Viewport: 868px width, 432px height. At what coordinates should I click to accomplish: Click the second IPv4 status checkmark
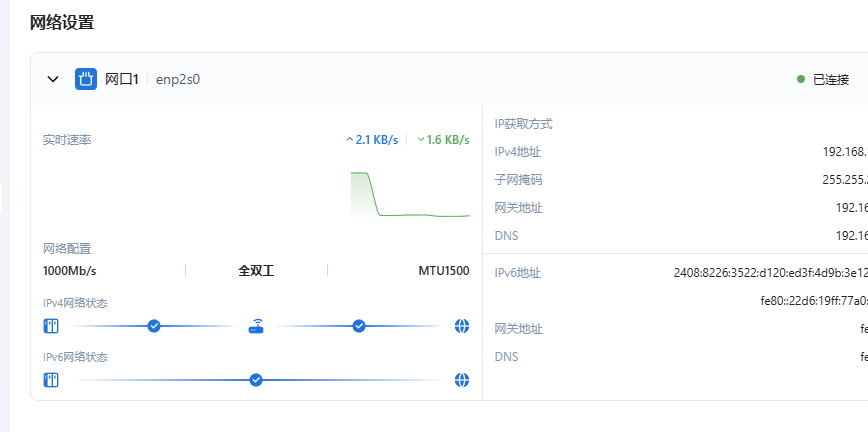(x=359, y=326)
